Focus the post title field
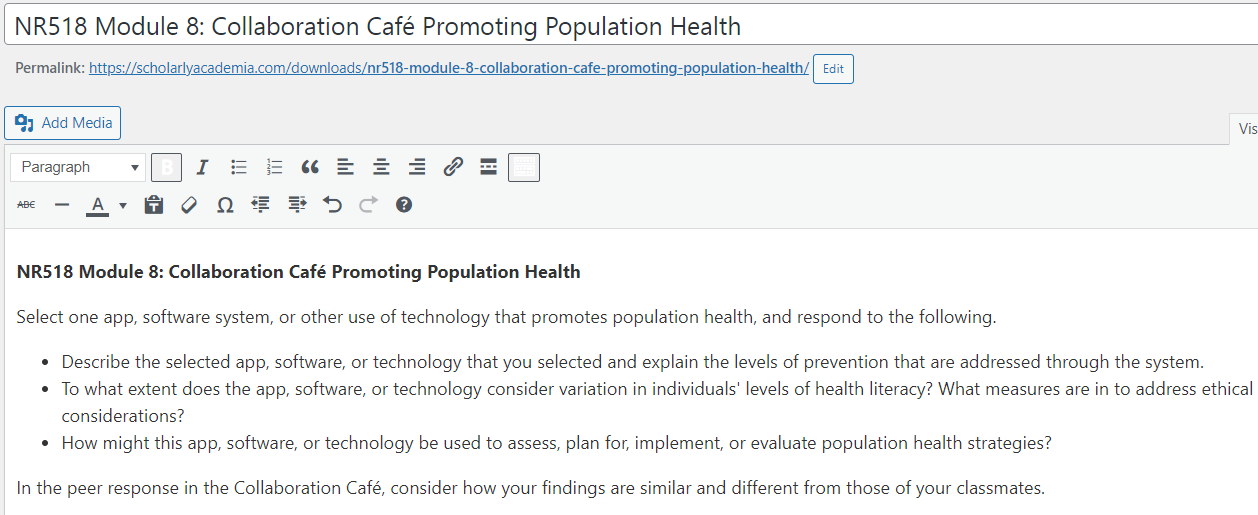The height and width of the screenshot is (515, 1258). click(629, 26)
